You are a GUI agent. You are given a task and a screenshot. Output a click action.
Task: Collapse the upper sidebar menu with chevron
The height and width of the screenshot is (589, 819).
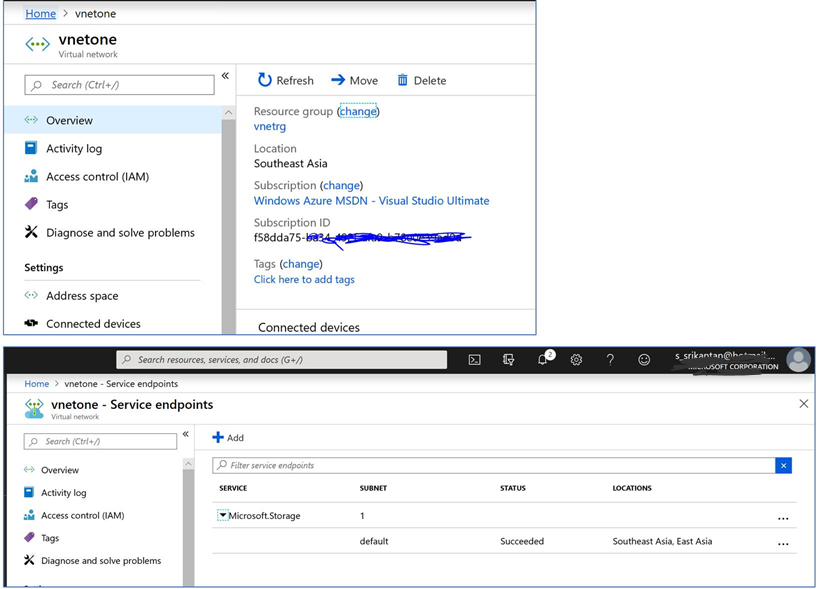point(225,76)
